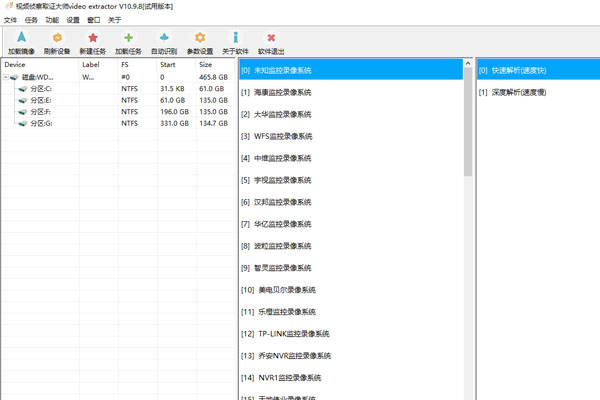Open the 功能 menu
Image resolution: width=600 pixels, height=400 pixels.
pos(52,20)
